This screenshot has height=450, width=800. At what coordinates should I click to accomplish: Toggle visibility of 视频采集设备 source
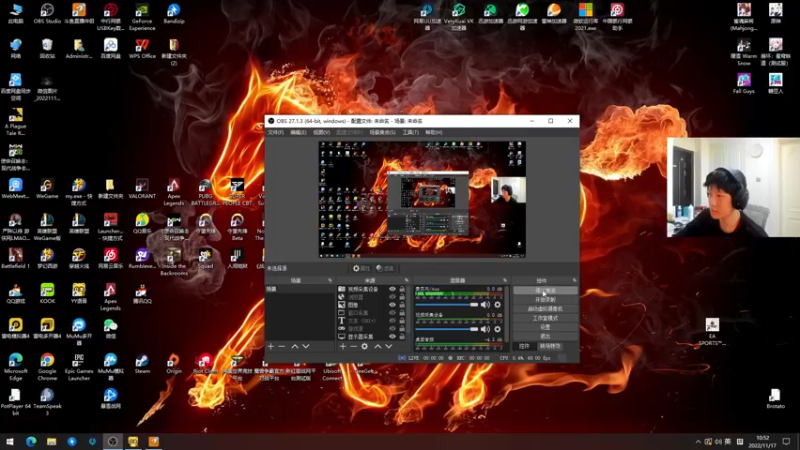(392, 289)
